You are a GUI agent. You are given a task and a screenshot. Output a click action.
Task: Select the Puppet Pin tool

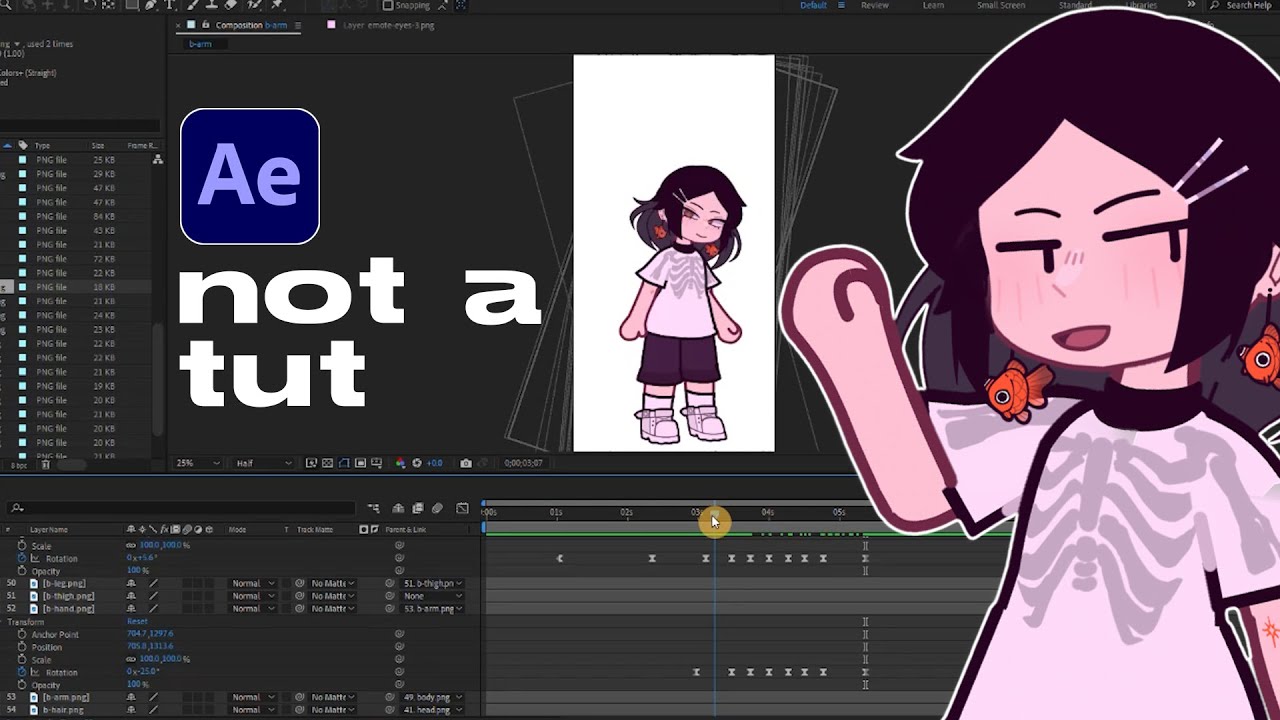pyautogui.click(x=277, y=5)
